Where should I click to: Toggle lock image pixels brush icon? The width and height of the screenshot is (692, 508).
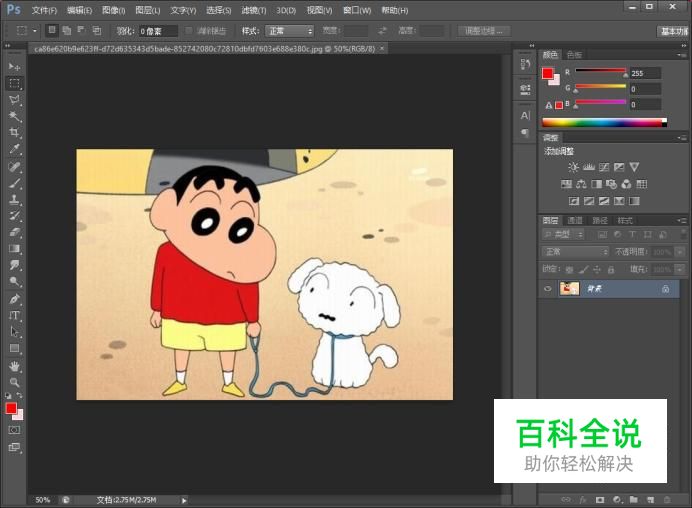point(583,269)
